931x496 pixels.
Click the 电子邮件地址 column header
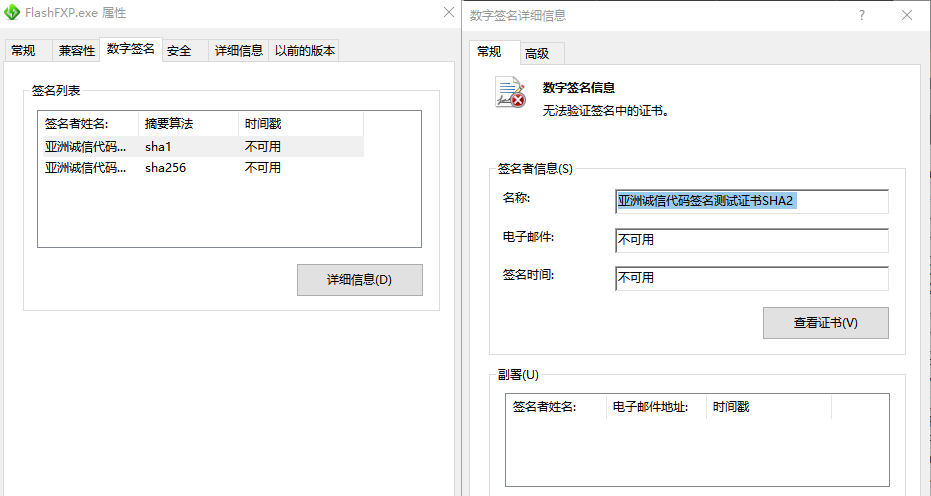point(656,407)
